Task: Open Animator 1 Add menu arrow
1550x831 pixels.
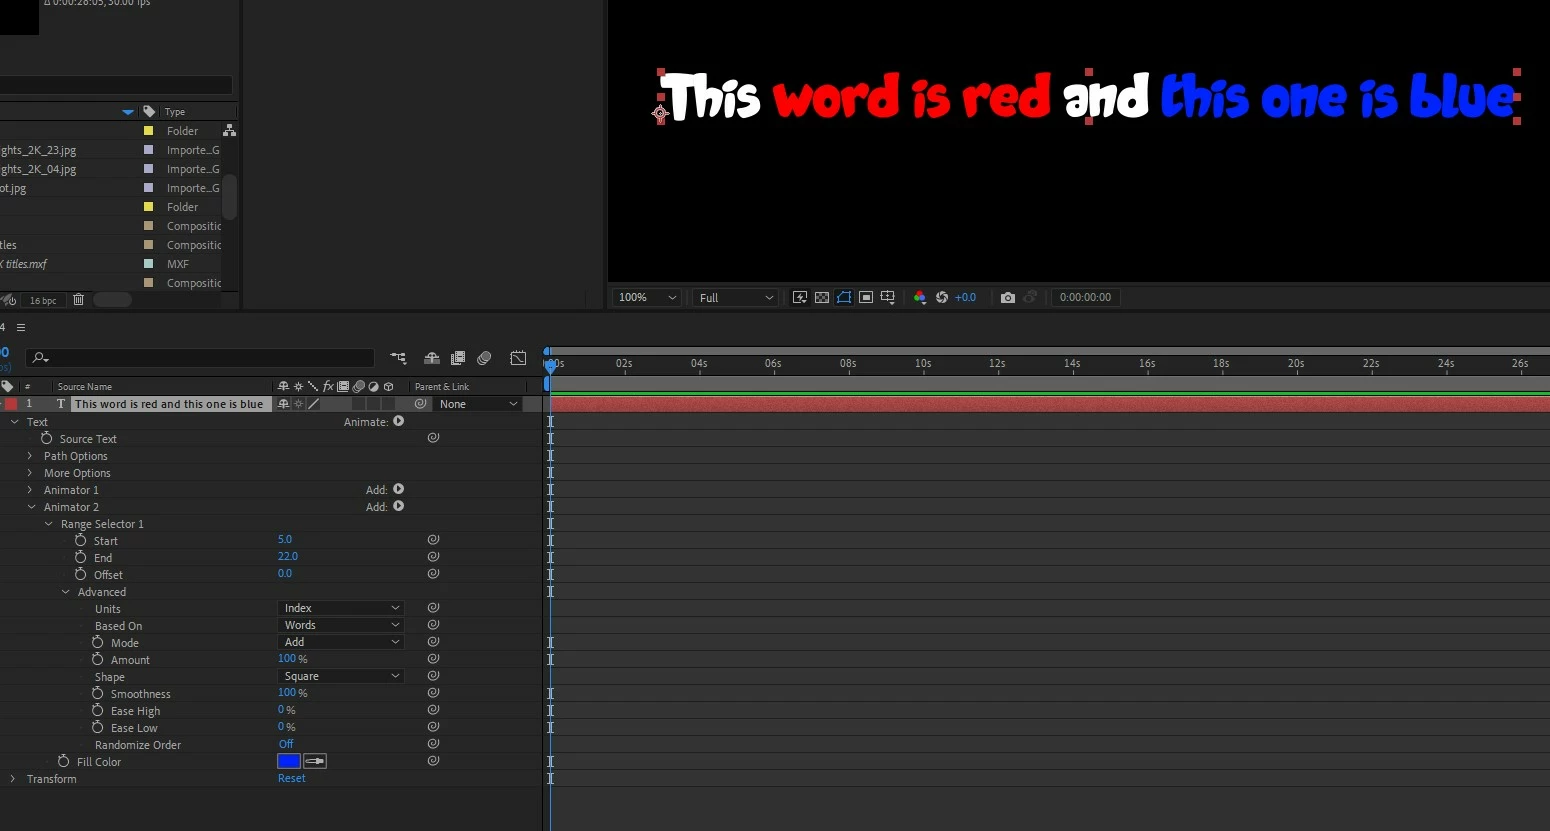Action: 399,489
